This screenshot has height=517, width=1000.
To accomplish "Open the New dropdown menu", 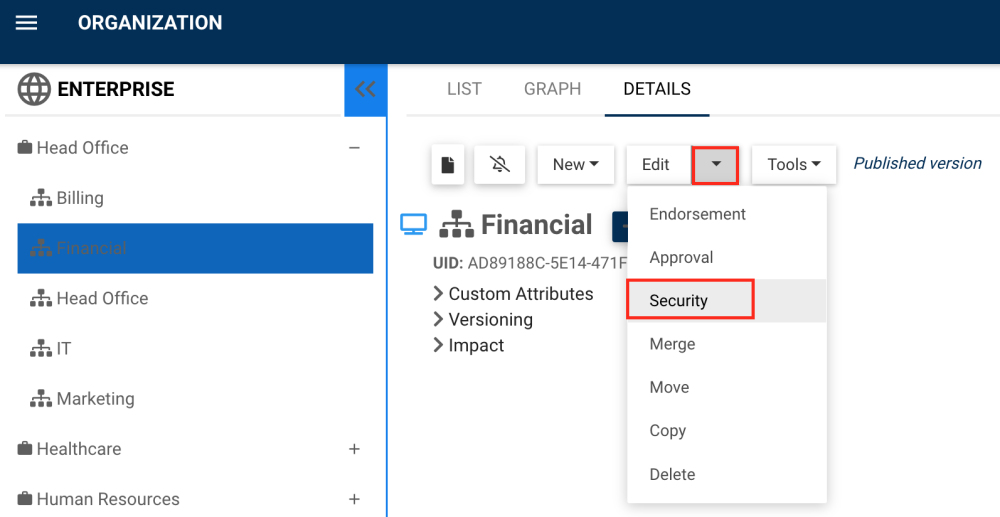I will click(x=575, y=165).
